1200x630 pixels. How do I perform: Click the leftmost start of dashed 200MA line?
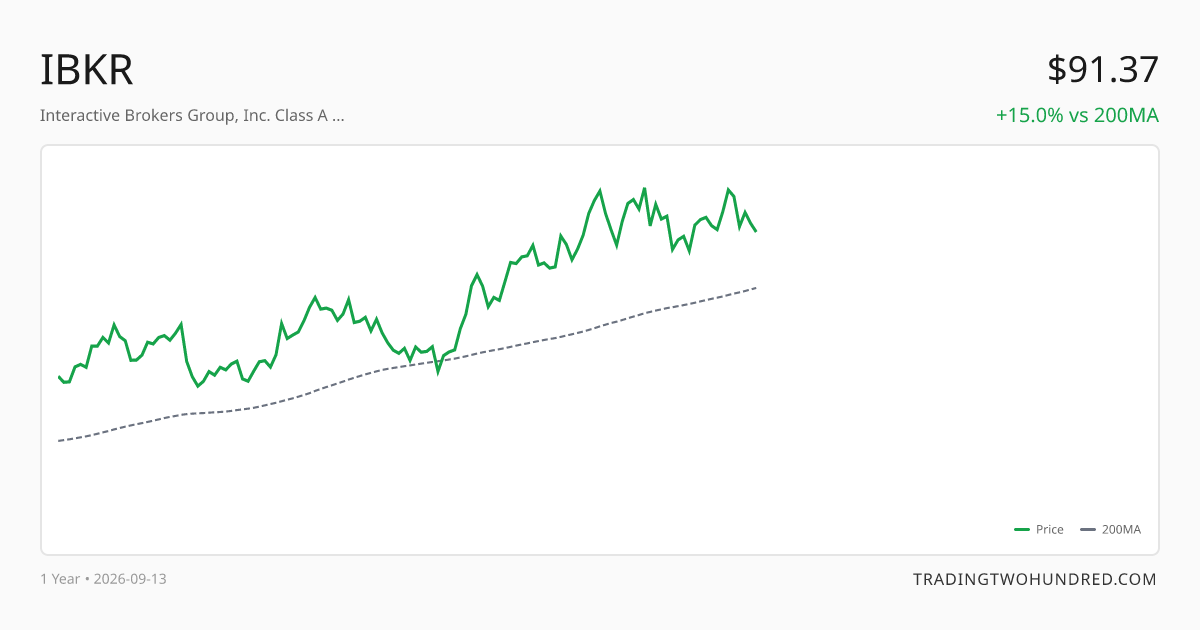tap(59, 440)
